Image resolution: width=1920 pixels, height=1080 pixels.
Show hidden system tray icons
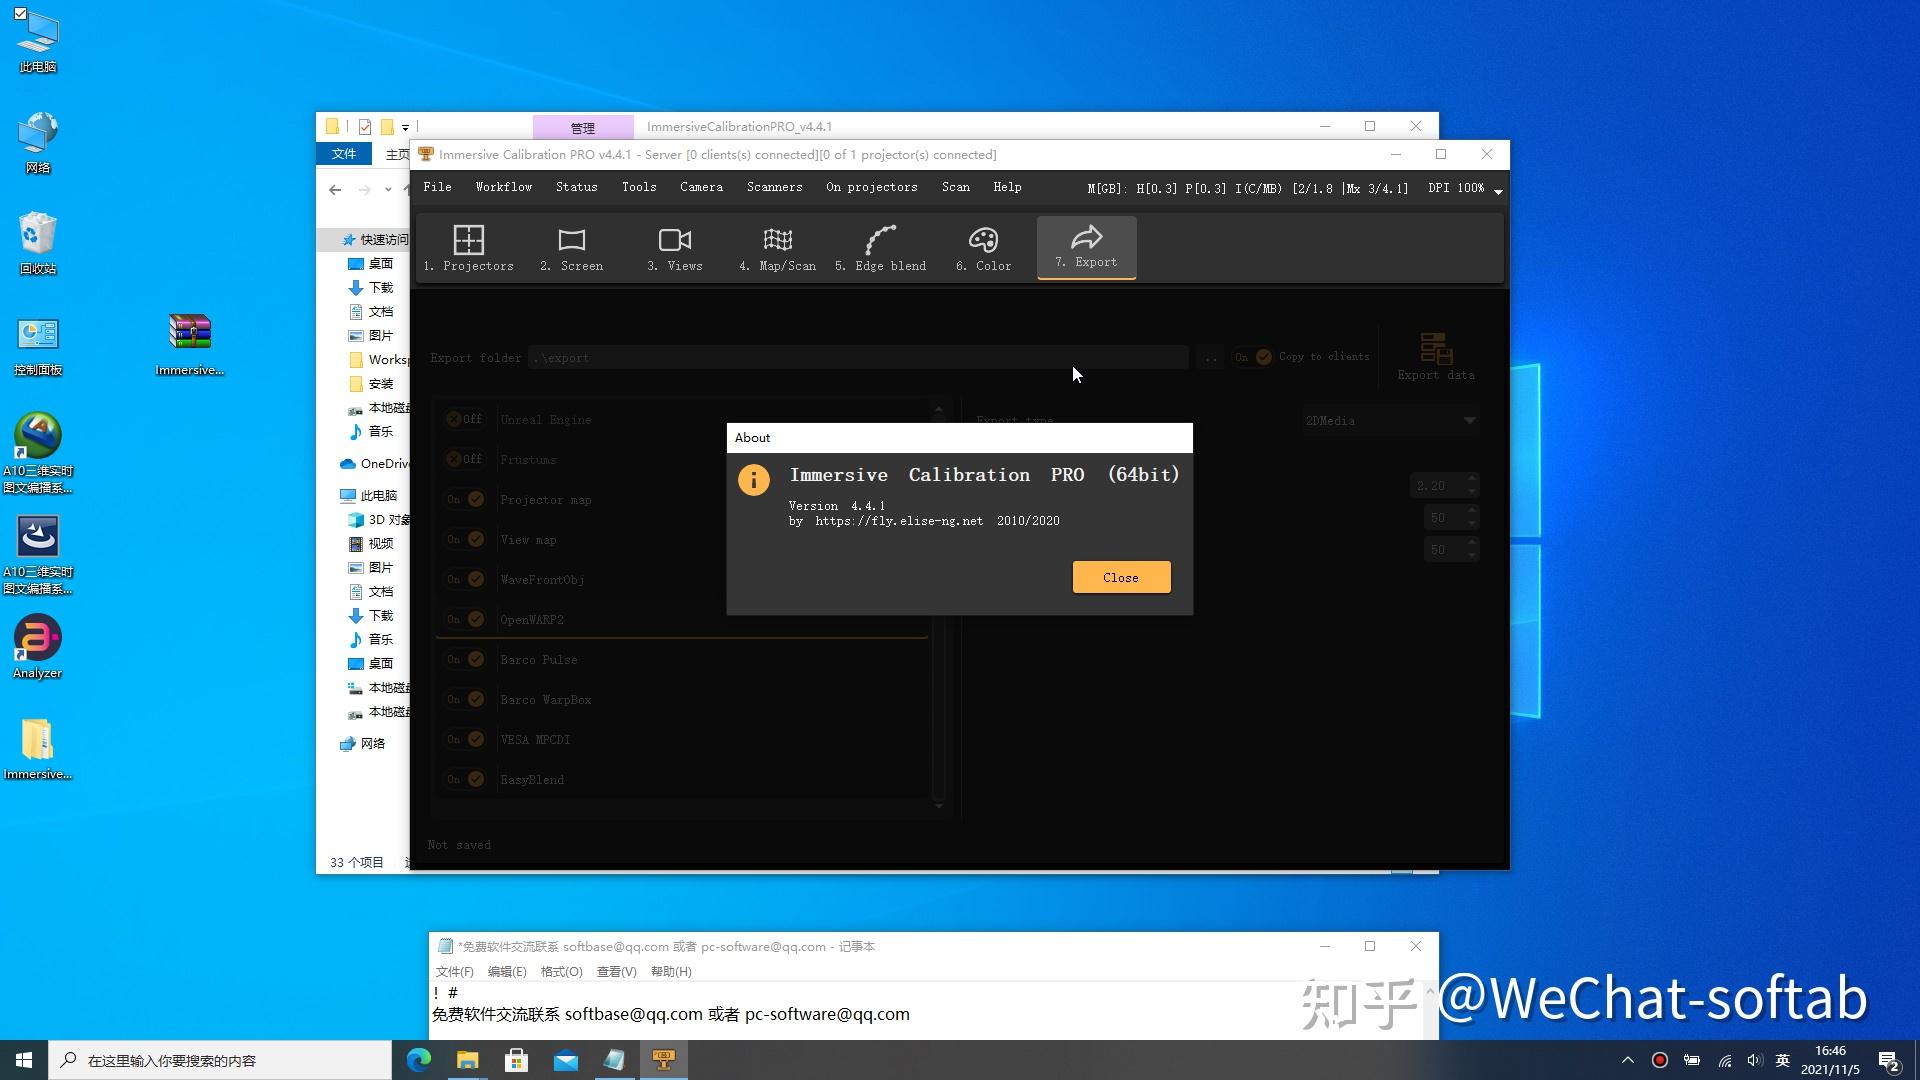1627,1060
